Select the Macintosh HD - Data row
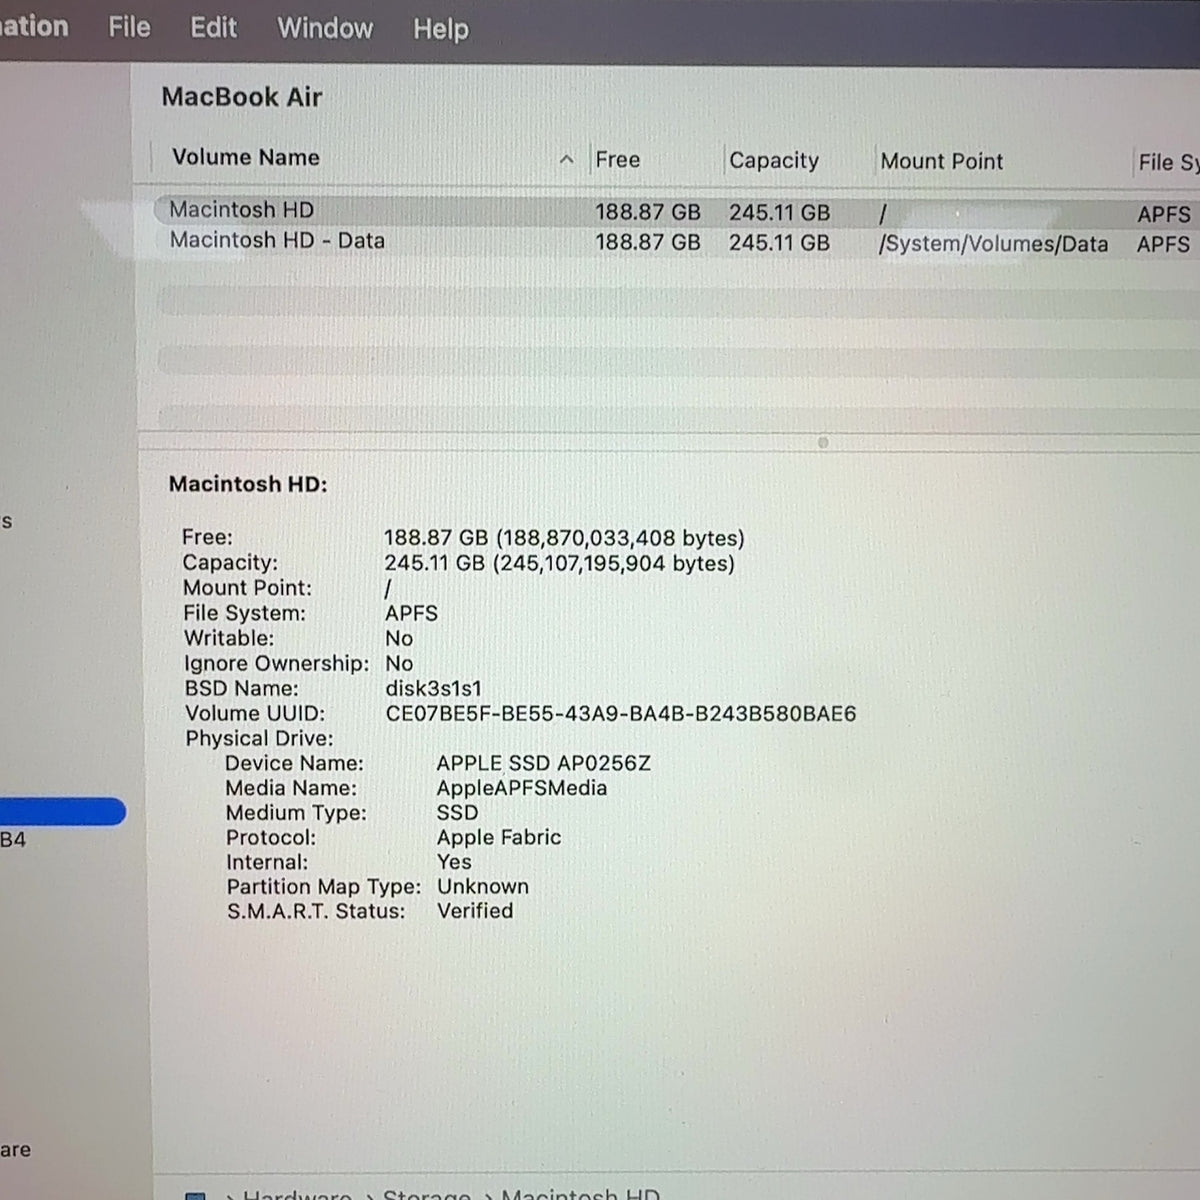Screen dimensions: 1200x1200 [x=676, y=242]
